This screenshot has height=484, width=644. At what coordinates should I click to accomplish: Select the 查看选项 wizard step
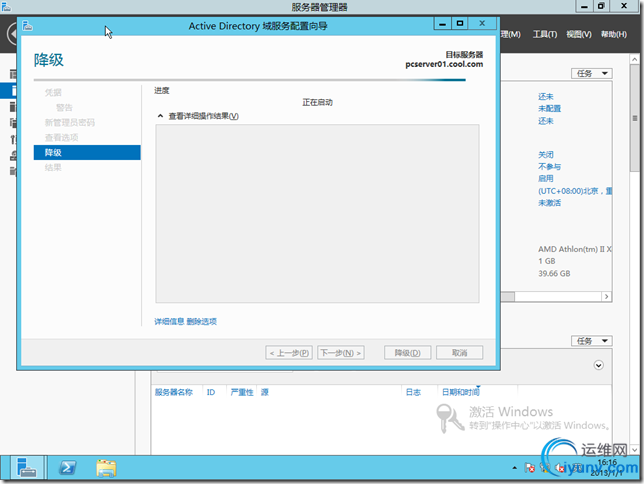(x=61, y=138)
